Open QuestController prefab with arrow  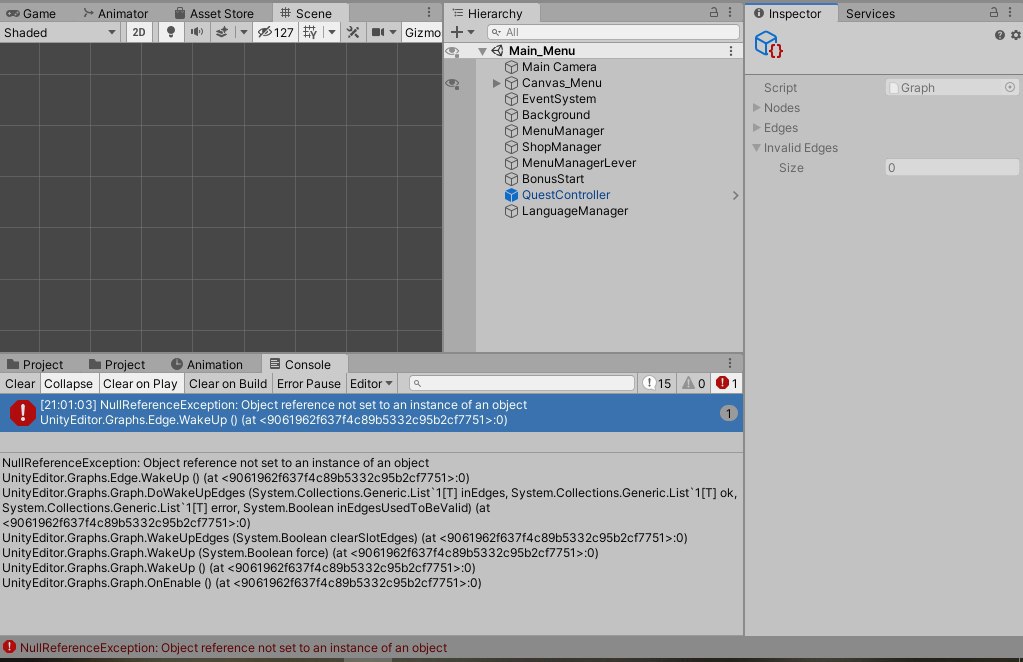(x=735, y=195)
